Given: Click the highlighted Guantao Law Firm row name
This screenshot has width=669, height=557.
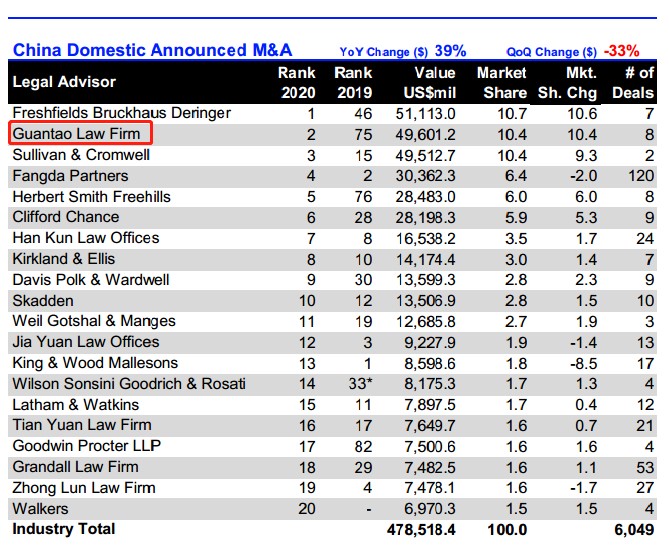Looking at the screenshot, I should click(x=80, y=134).
